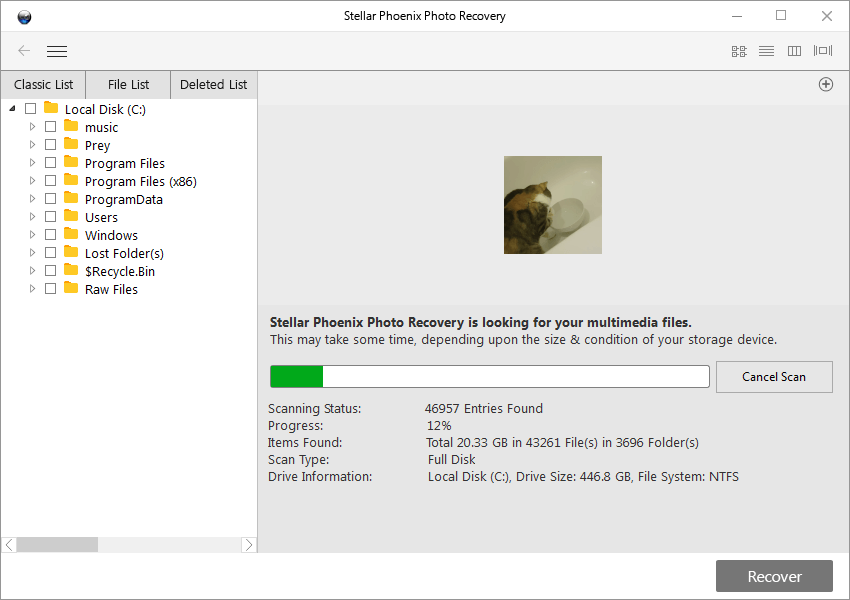Click the '12%' progress value

tap(439, 425)
